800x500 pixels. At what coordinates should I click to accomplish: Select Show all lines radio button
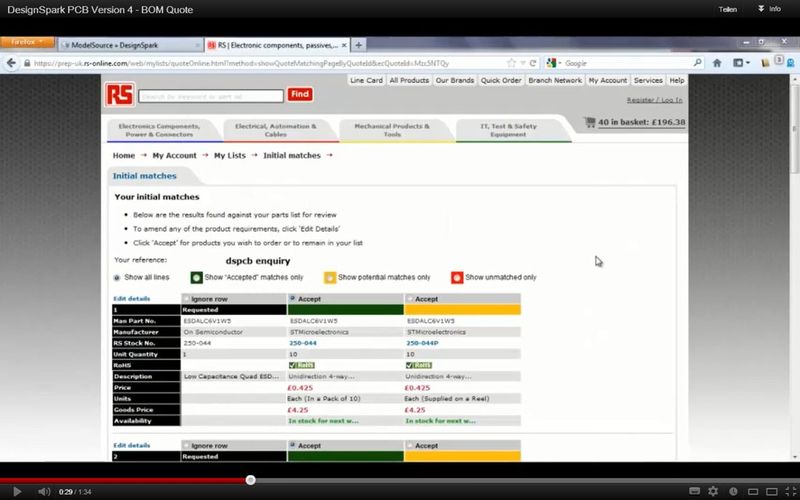tap(117, 278)
